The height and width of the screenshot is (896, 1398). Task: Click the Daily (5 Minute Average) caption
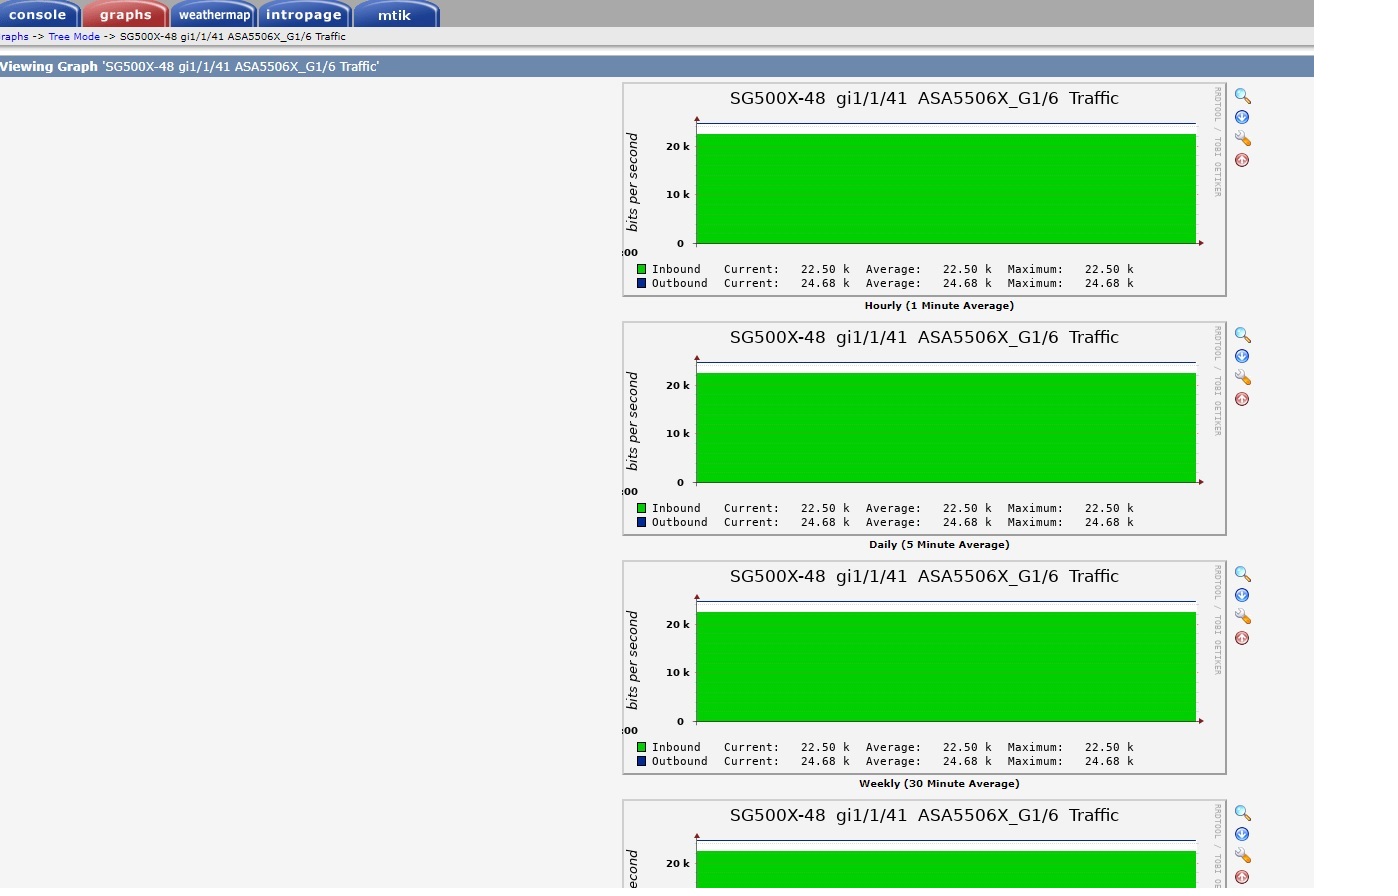[939, 545]
